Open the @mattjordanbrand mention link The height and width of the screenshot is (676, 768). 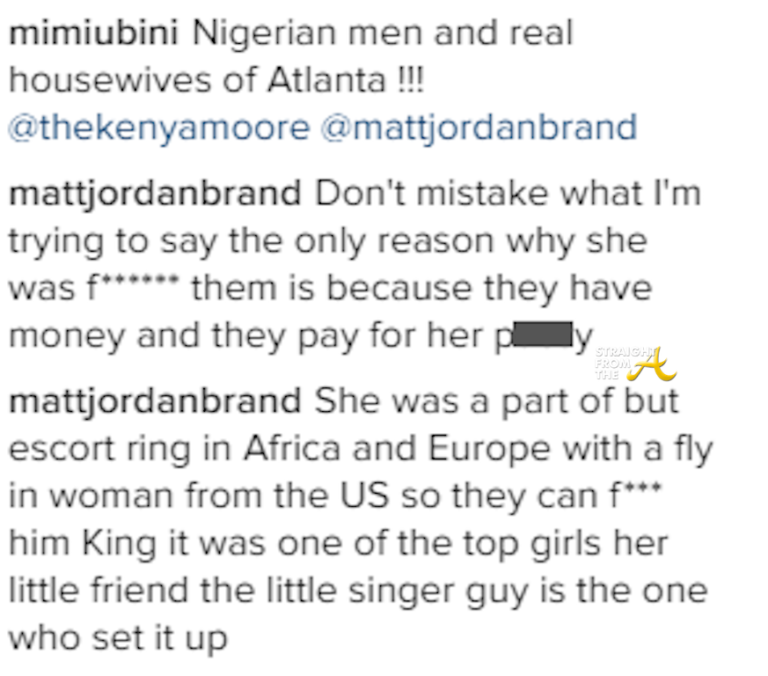click(x=481, y=127)
